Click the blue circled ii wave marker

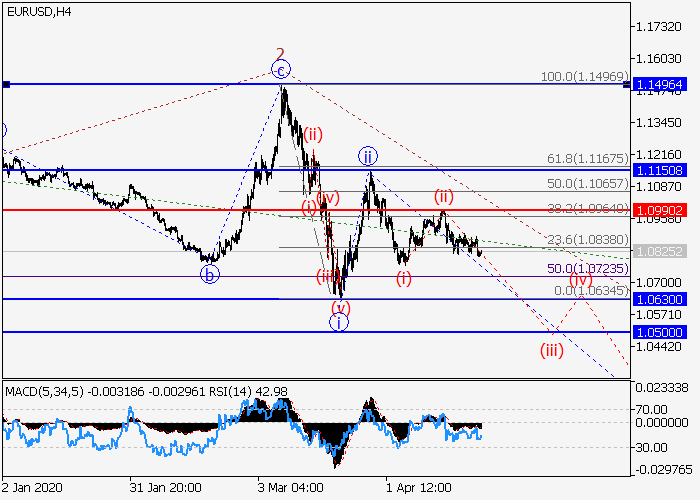tap(368, 156)
